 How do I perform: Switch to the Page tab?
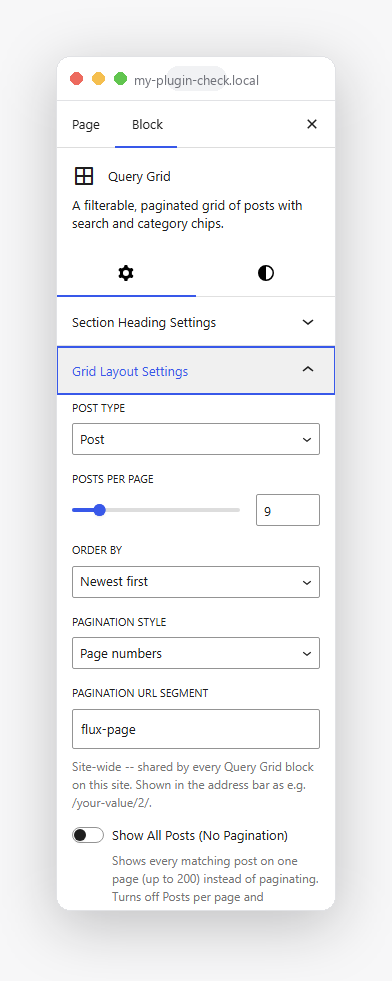click(x=86, y=125)
